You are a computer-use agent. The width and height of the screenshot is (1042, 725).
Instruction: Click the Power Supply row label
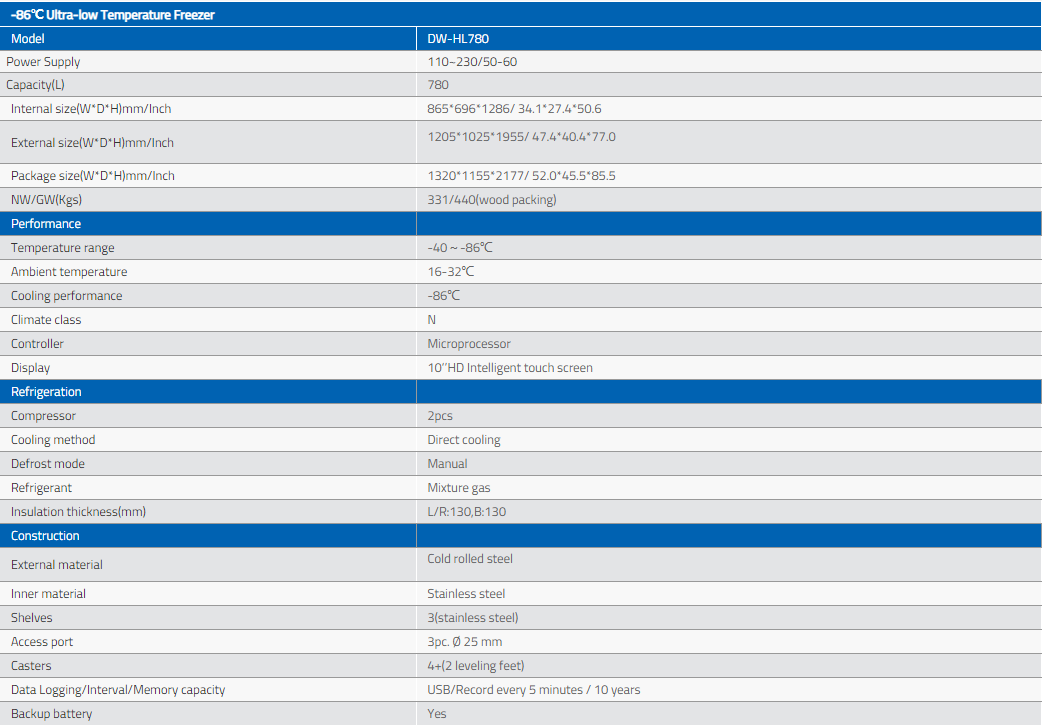45,62
